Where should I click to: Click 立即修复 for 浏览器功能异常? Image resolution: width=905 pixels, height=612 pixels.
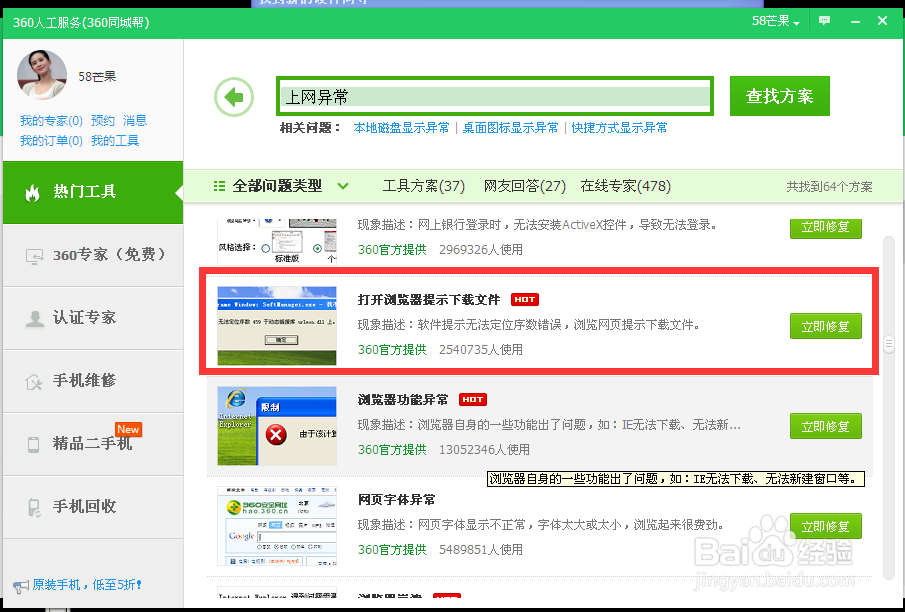point(826,426)
